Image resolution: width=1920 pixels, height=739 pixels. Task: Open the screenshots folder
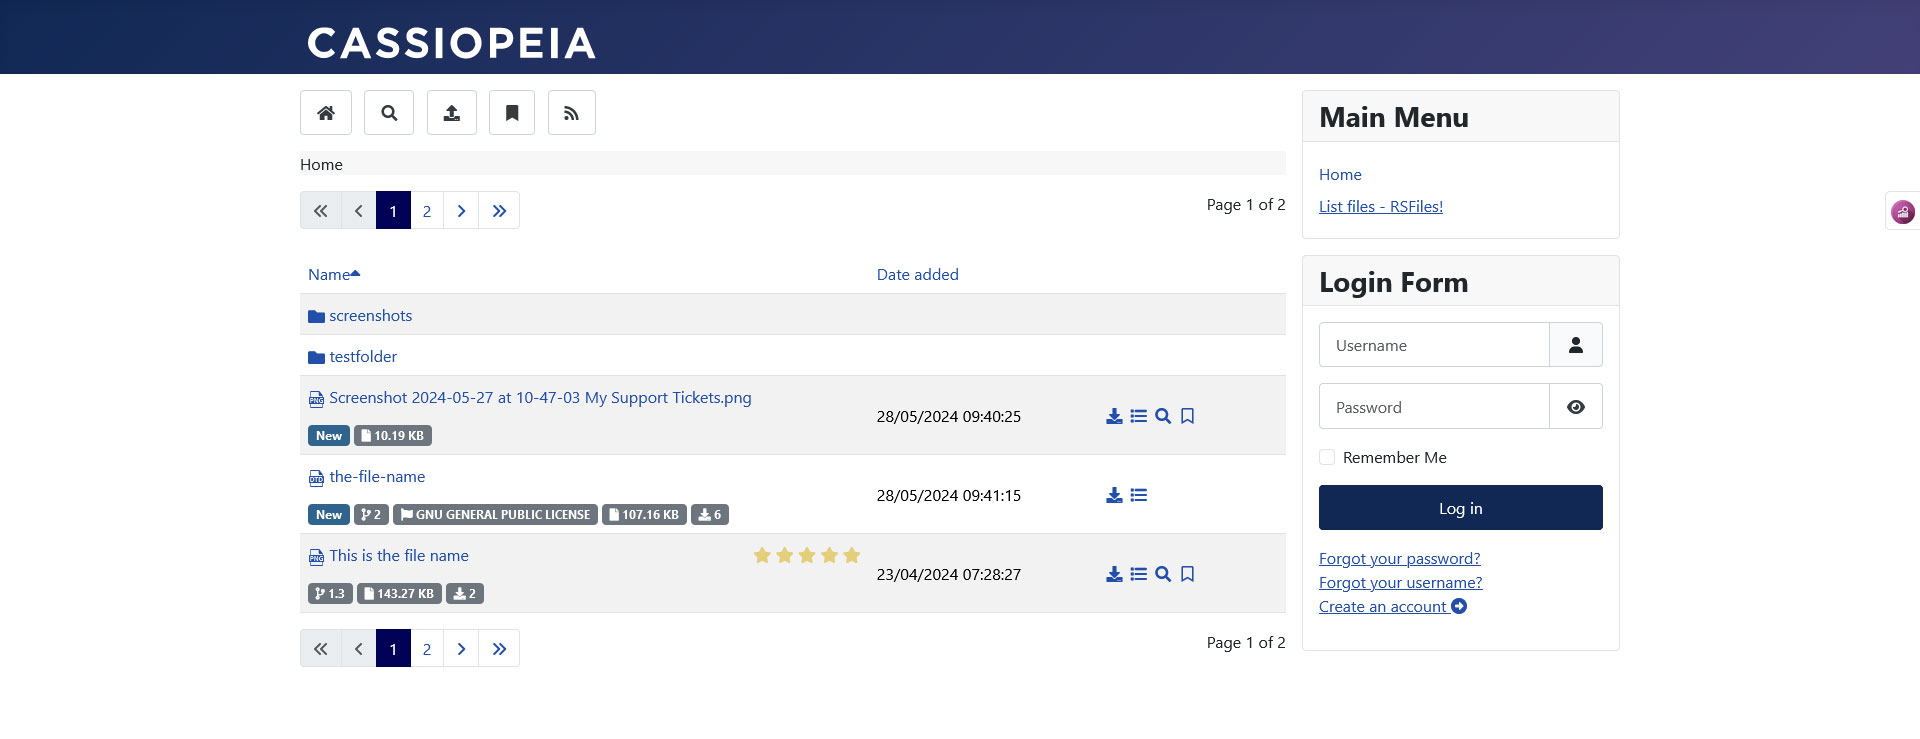tap(370, 315)
